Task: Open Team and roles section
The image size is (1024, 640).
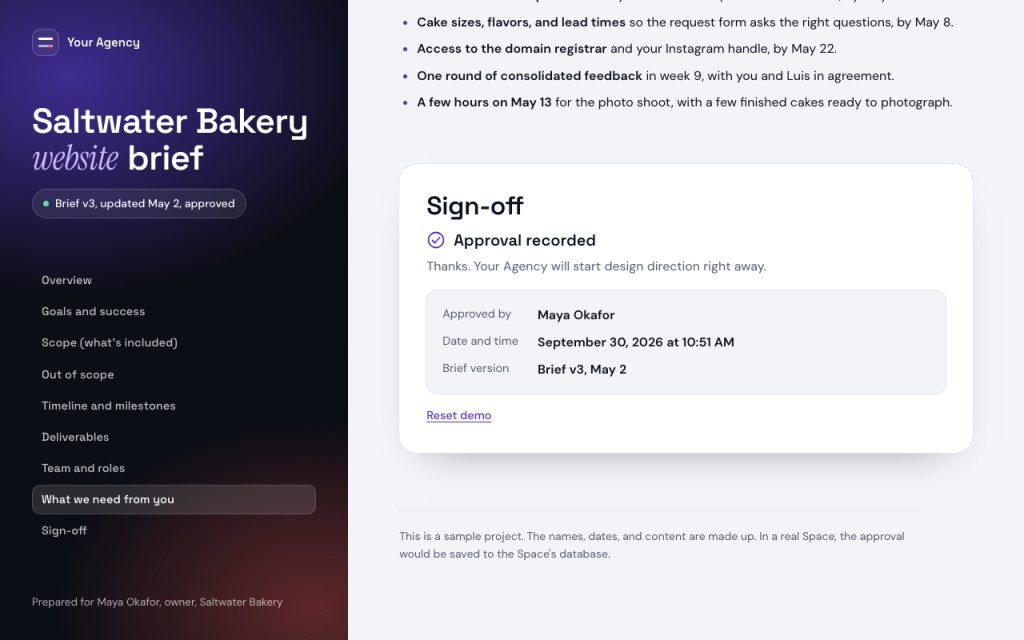Action: [x=82, y=468]
